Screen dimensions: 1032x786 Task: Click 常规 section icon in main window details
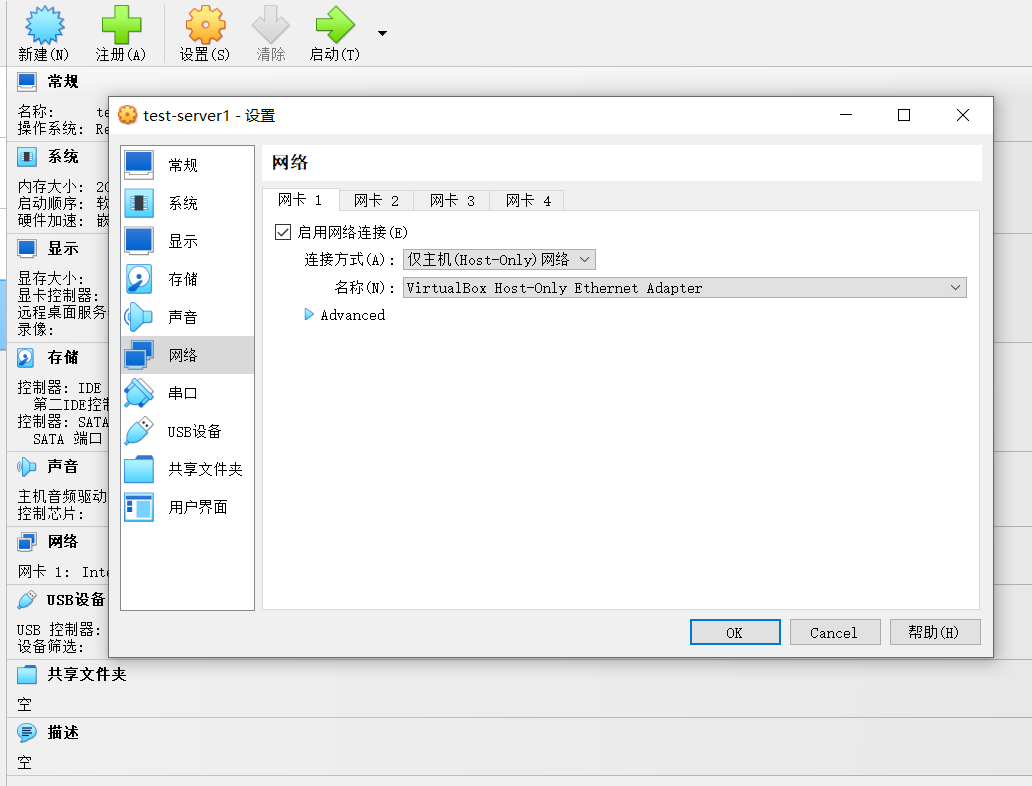[x=27, y=82]
